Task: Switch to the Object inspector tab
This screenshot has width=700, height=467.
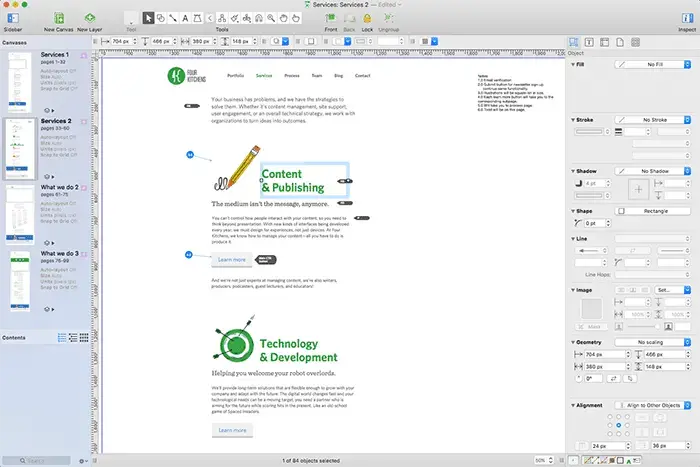Action: click(575, 42)
